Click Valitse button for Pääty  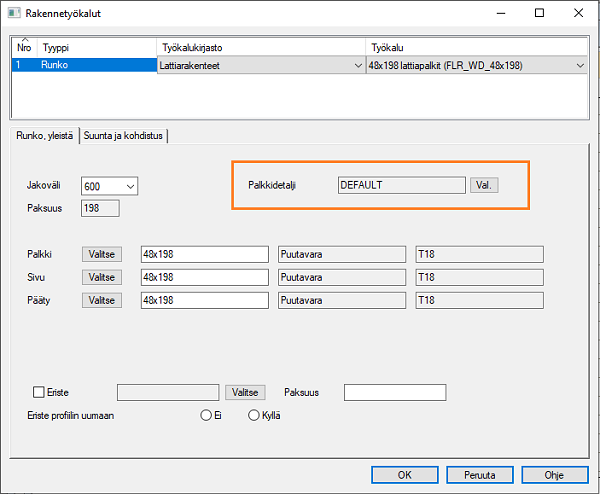pyautogui.click(x=102, y=300)
